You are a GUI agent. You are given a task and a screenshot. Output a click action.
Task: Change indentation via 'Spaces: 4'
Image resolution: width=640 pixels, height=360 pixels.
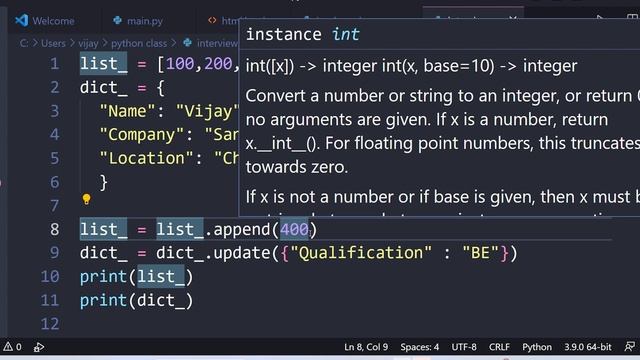click(x=419, y=347)
